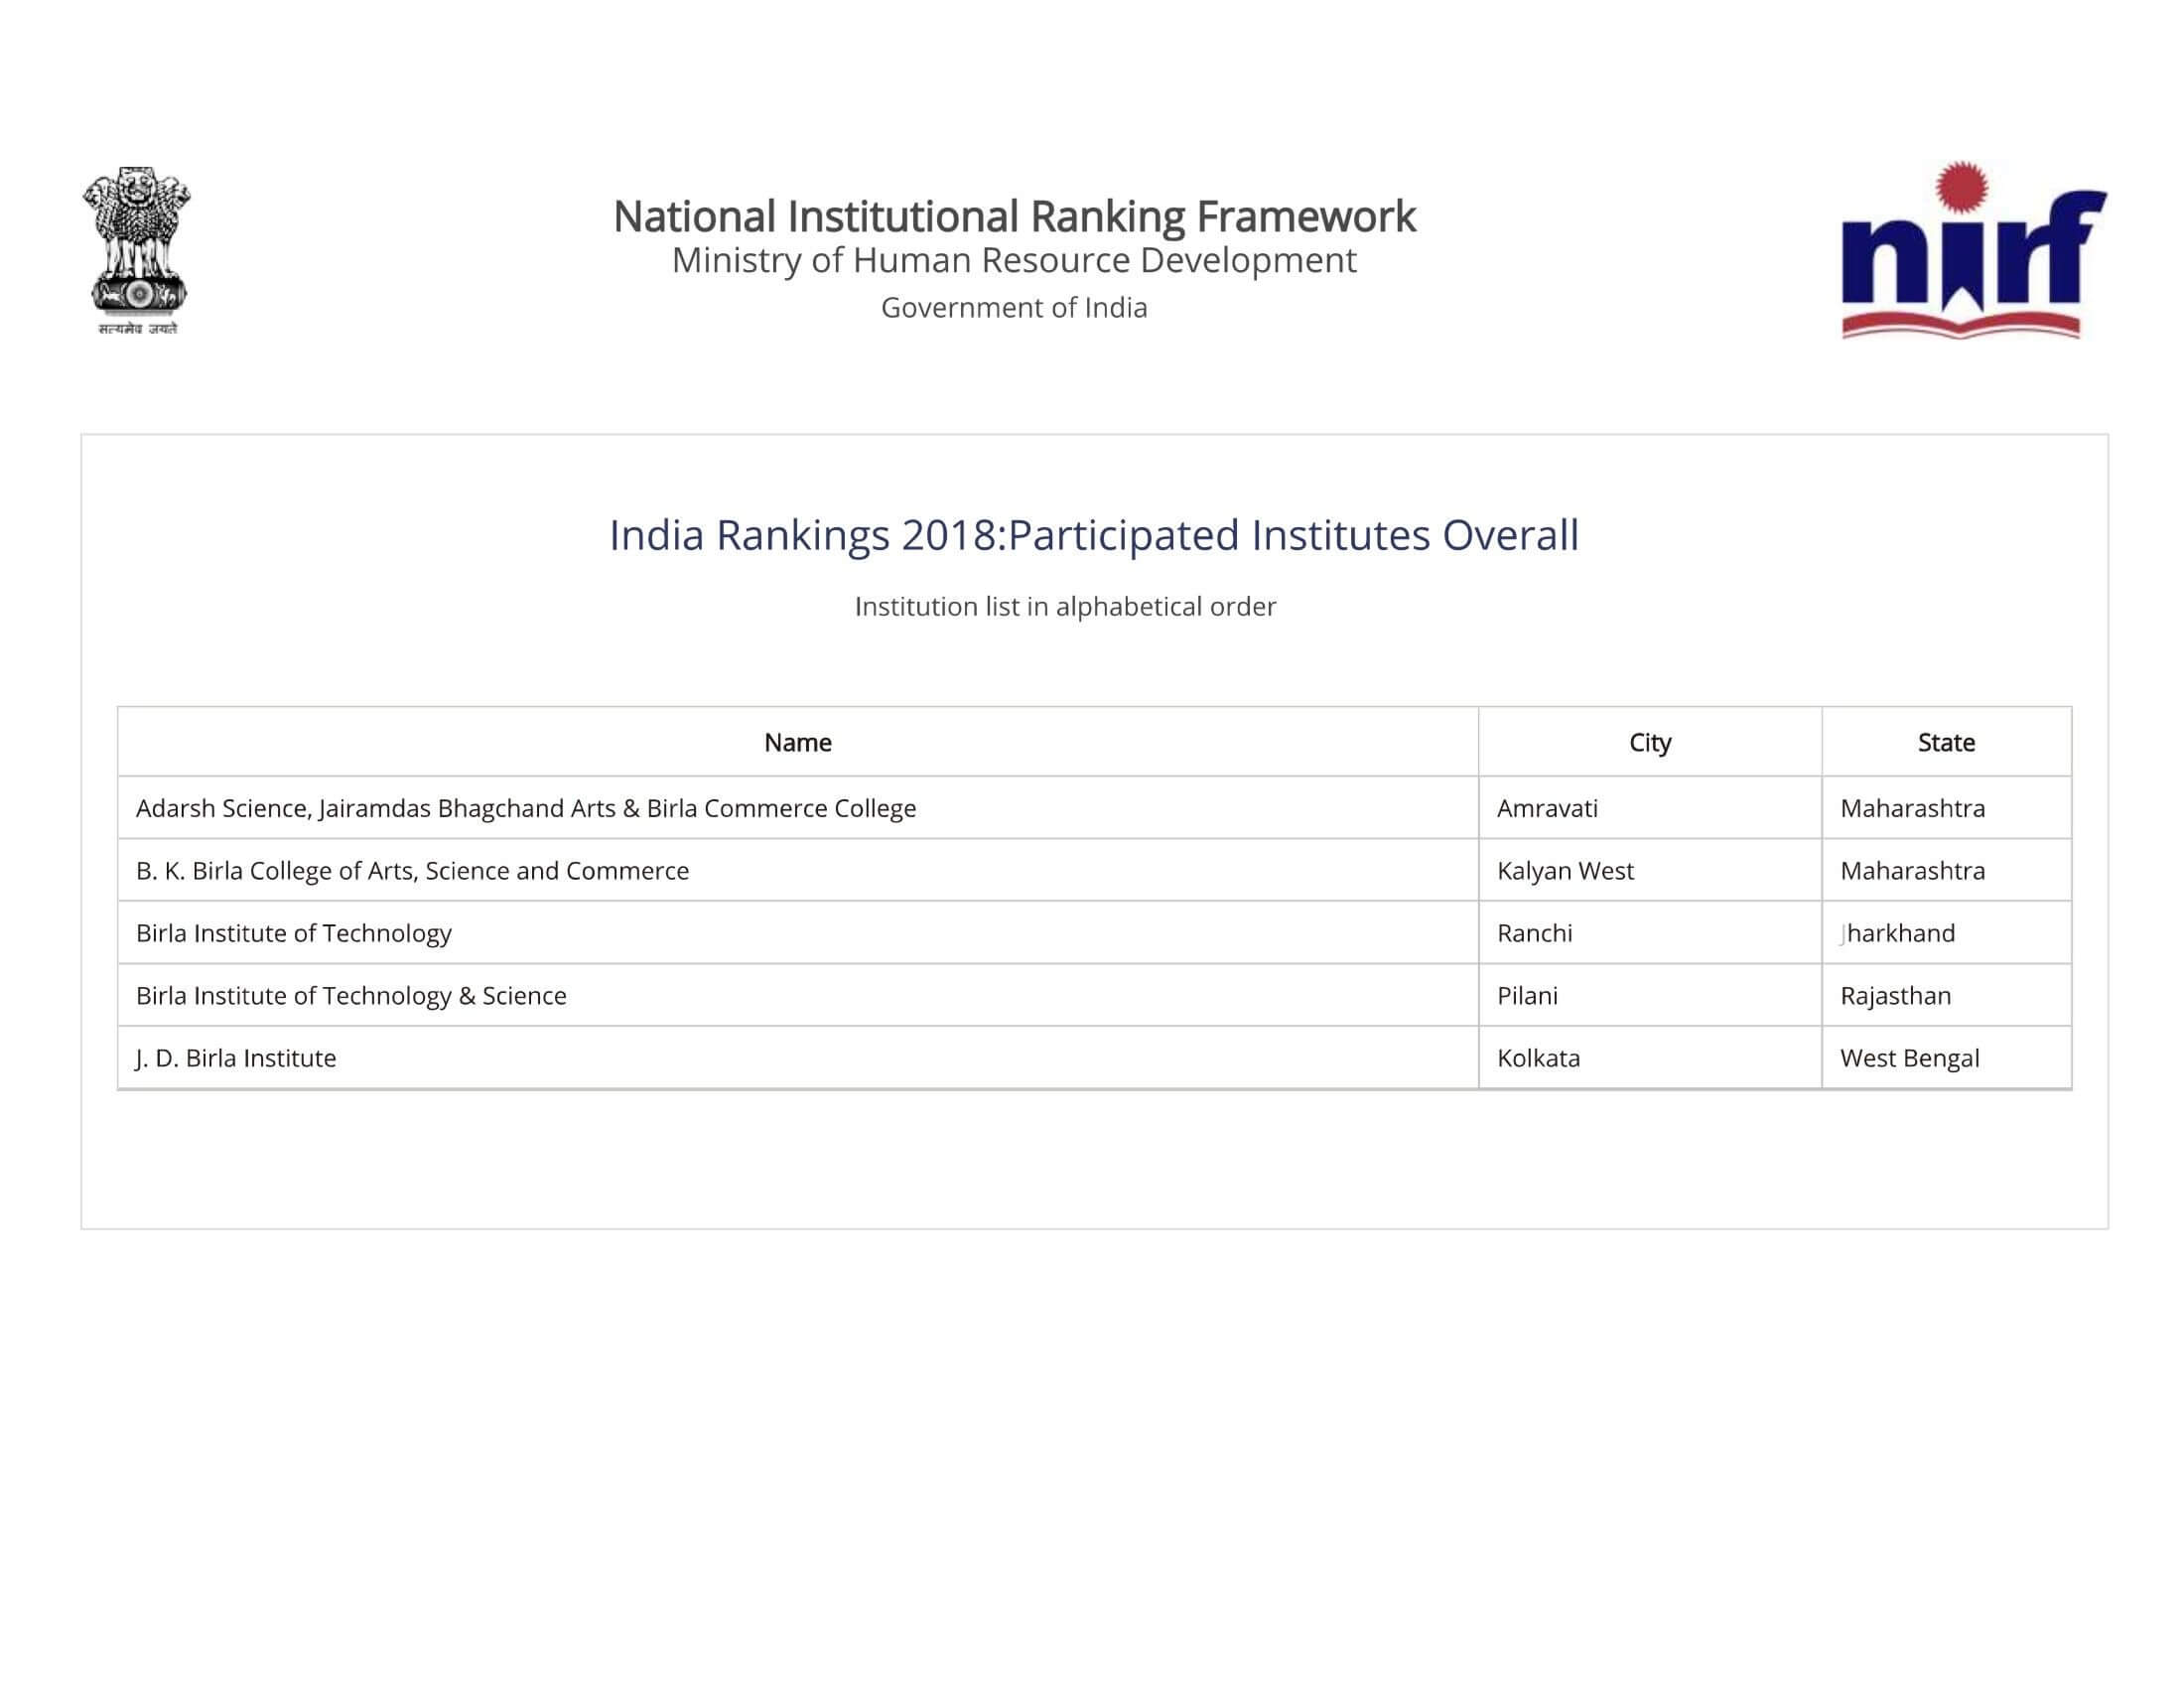This screenshot has width=2184, height=1688.
Task: Click the Name column header
Action: tap(797, 742)
